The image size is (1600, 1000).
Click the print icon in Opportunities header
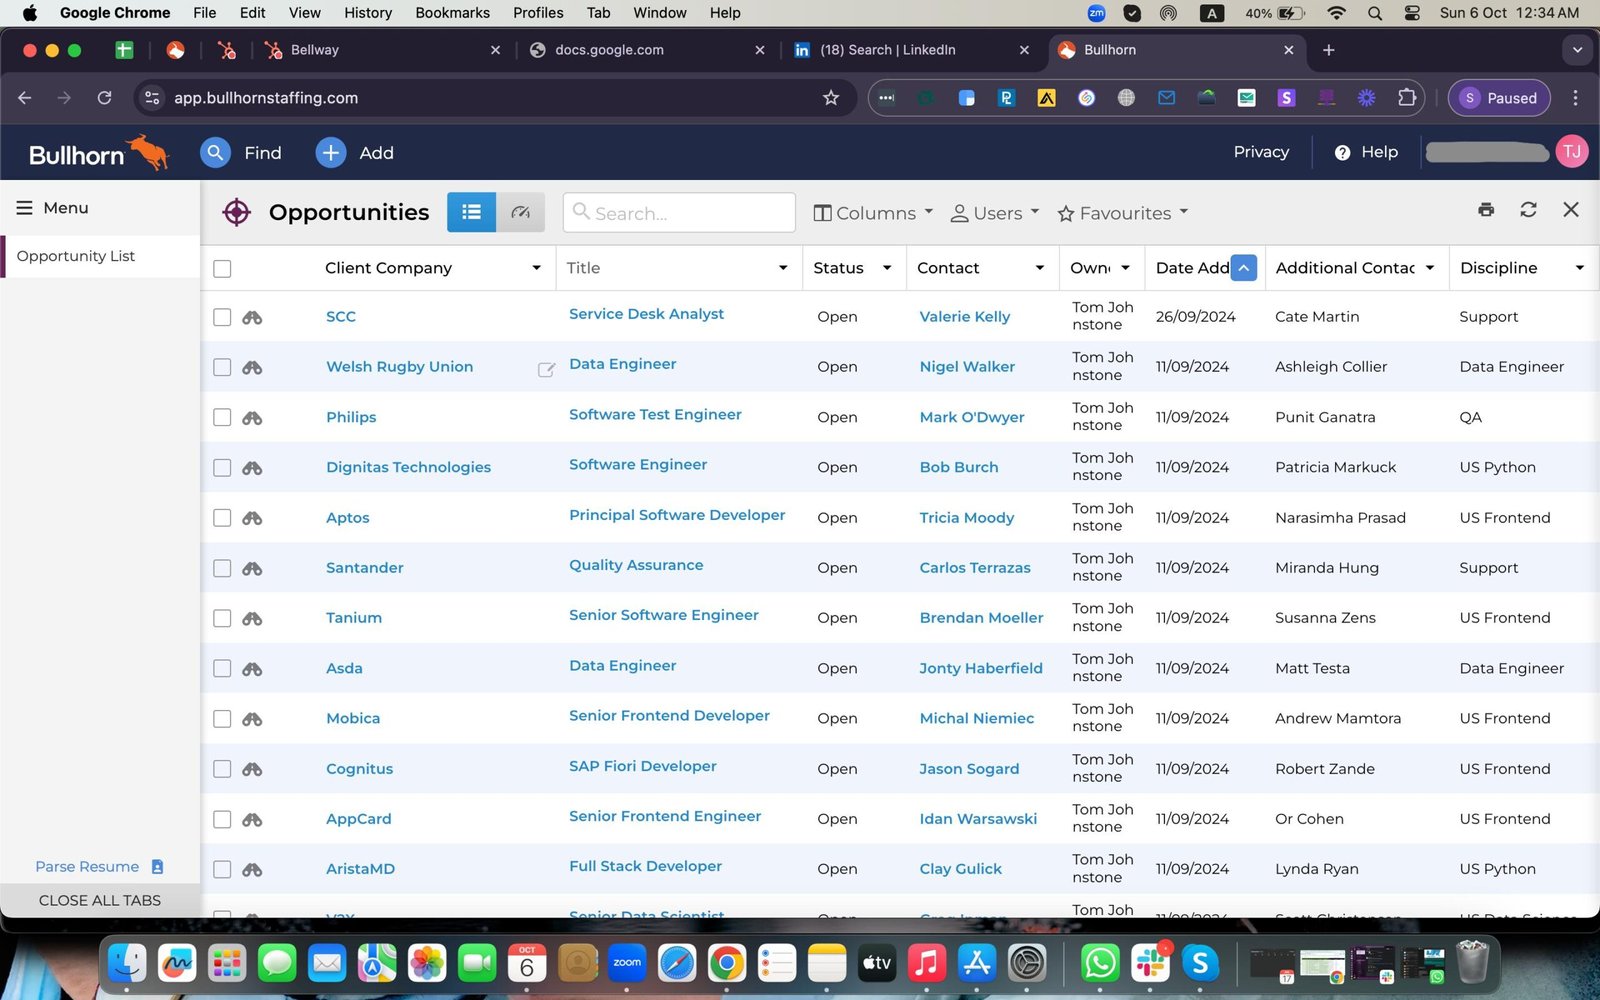(x=1486, y=209)
